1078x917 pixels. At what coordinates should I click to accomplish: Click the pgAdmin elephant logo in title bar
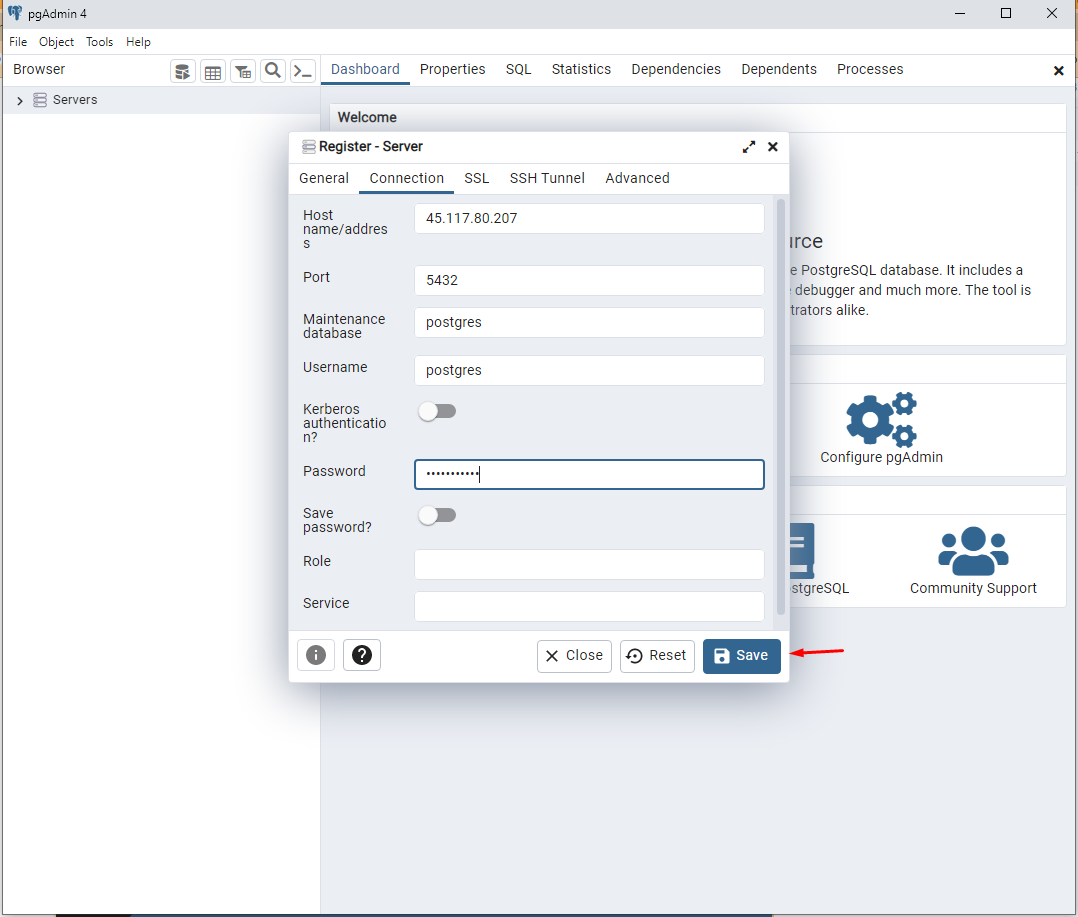tap(14, 13)
